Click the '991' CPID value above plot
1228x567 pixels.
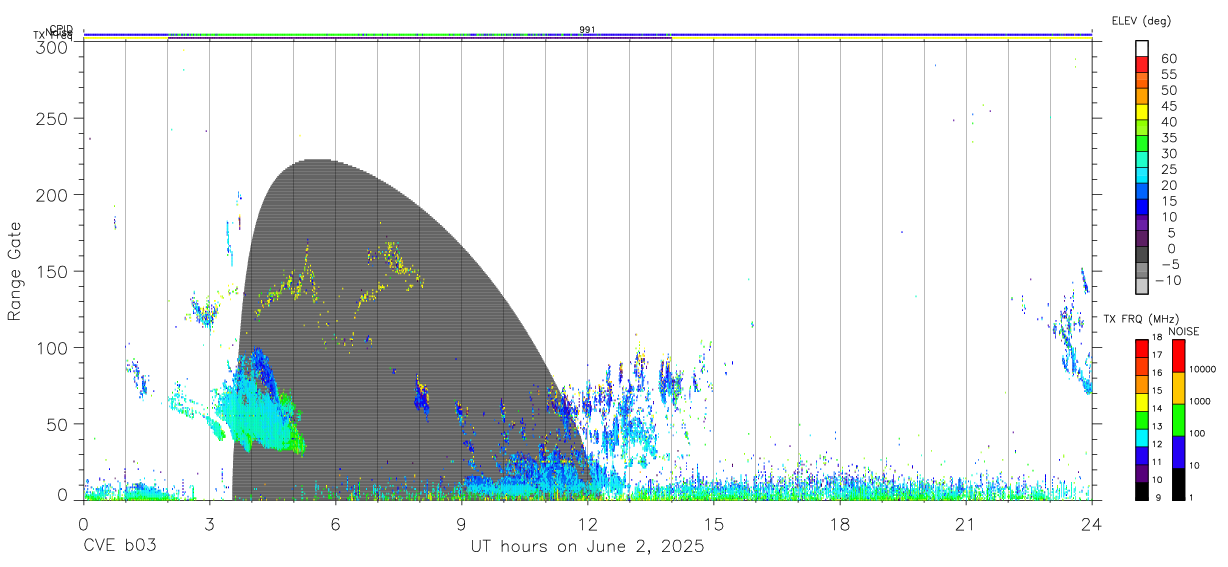click(588, 30)
